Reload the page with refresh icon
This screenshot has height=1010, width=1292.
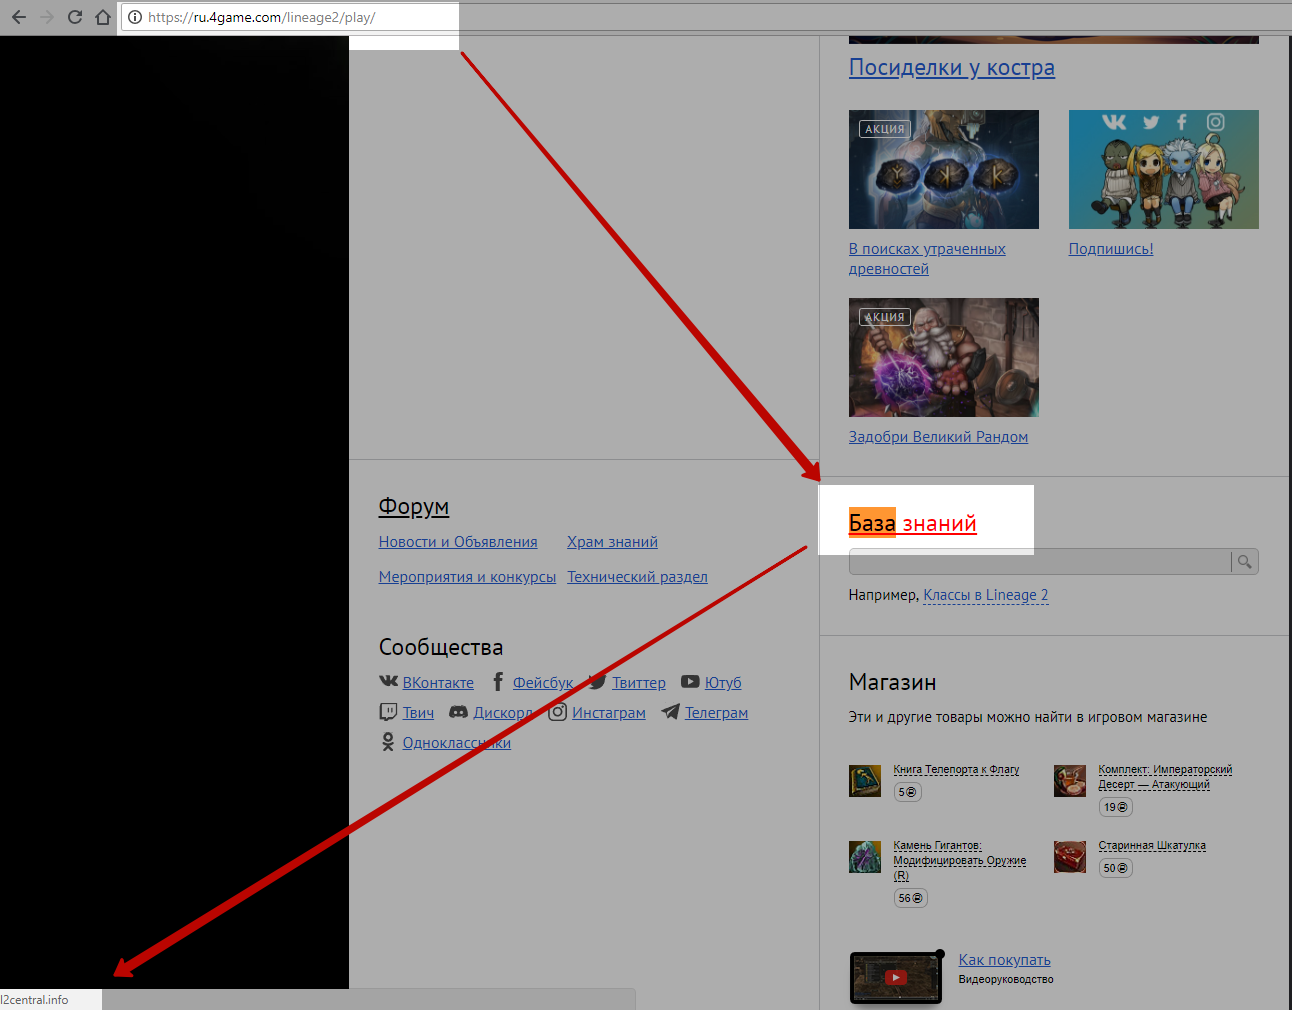(x=74, y=17)
